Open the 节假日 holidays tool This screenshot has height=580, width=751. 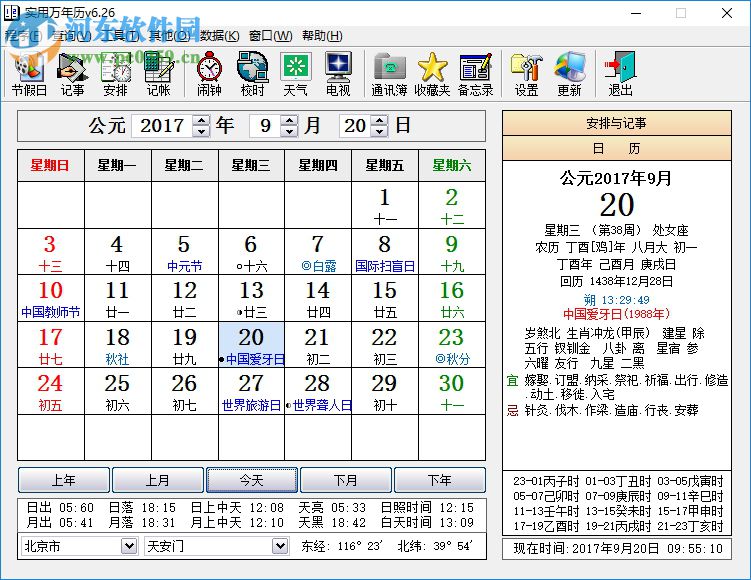(x=29, y=74)
